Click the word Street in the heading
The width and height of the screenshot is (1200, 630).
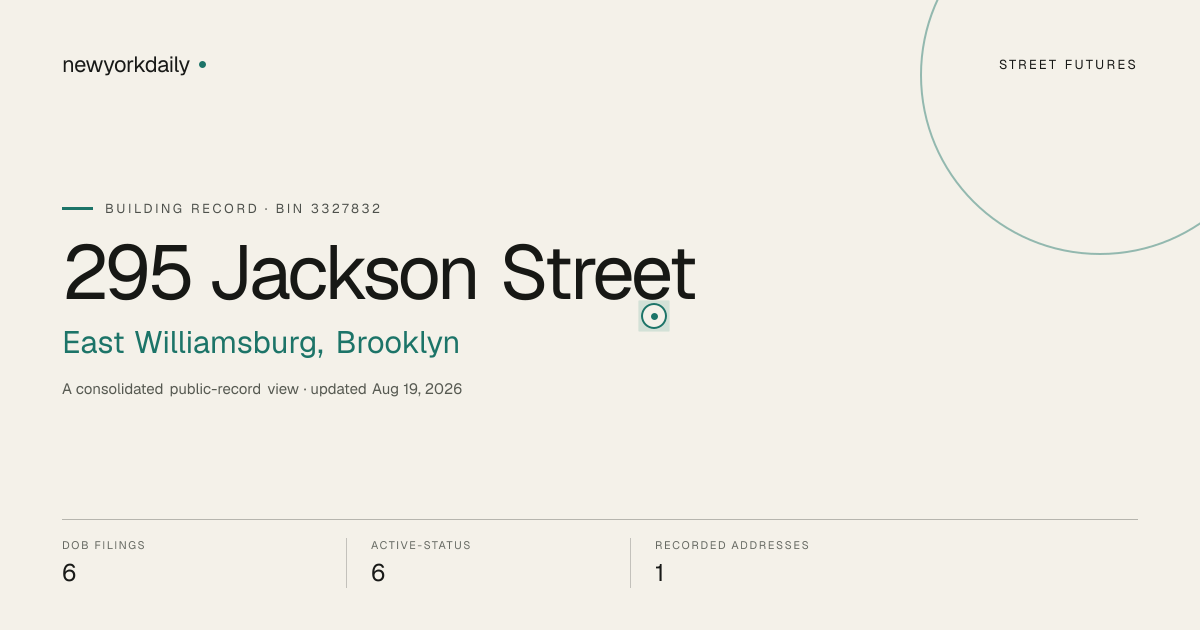click(598, 272)
